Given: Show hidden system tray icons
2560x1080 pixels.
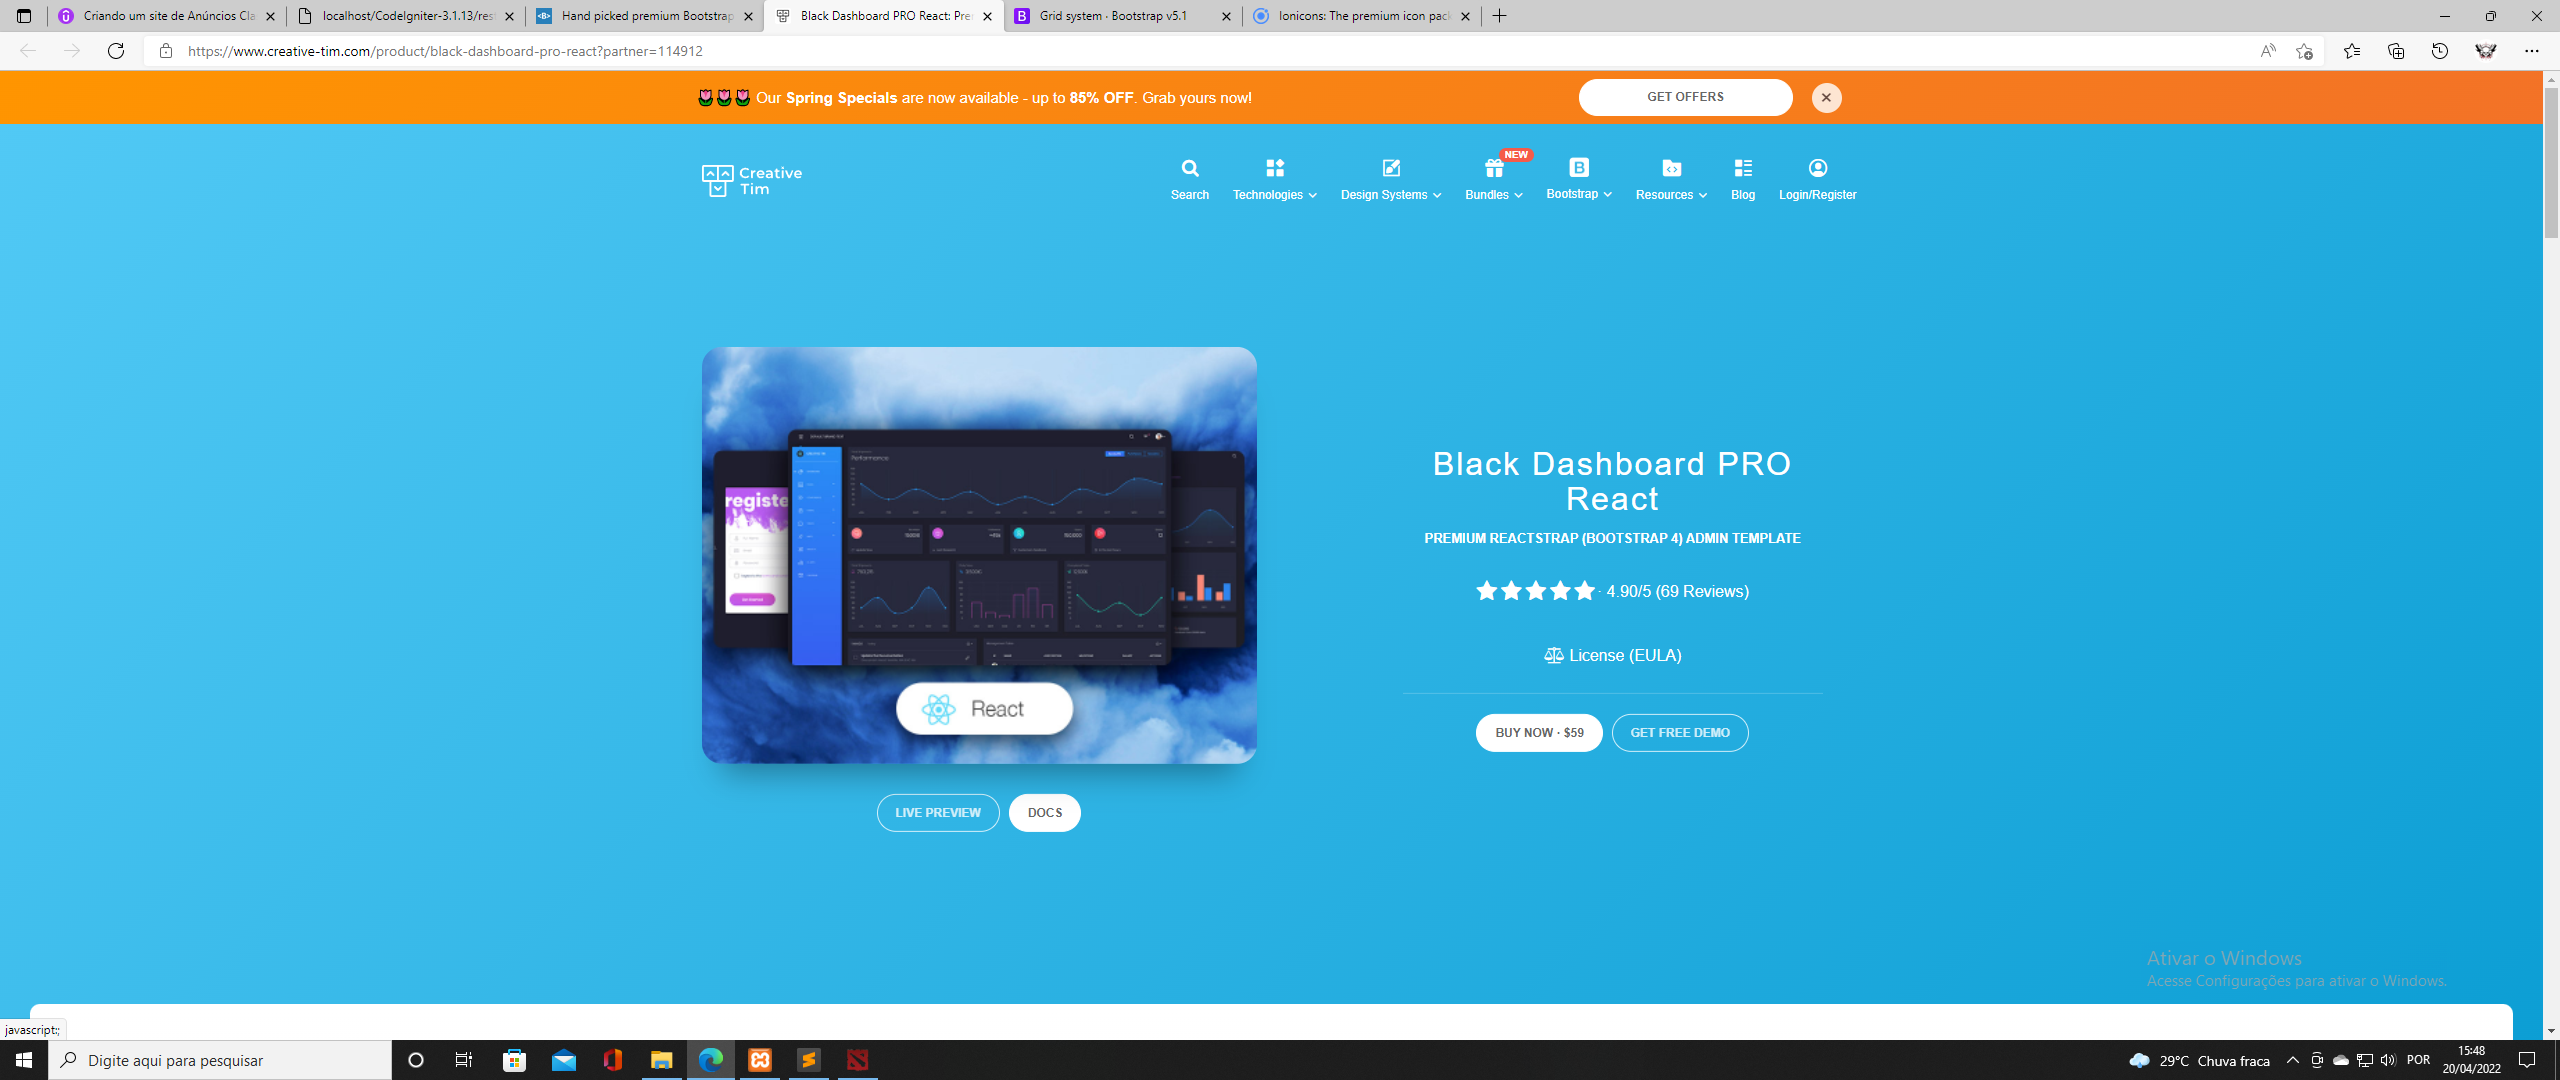Looking at the screenshot, I should point(2292,1060).
